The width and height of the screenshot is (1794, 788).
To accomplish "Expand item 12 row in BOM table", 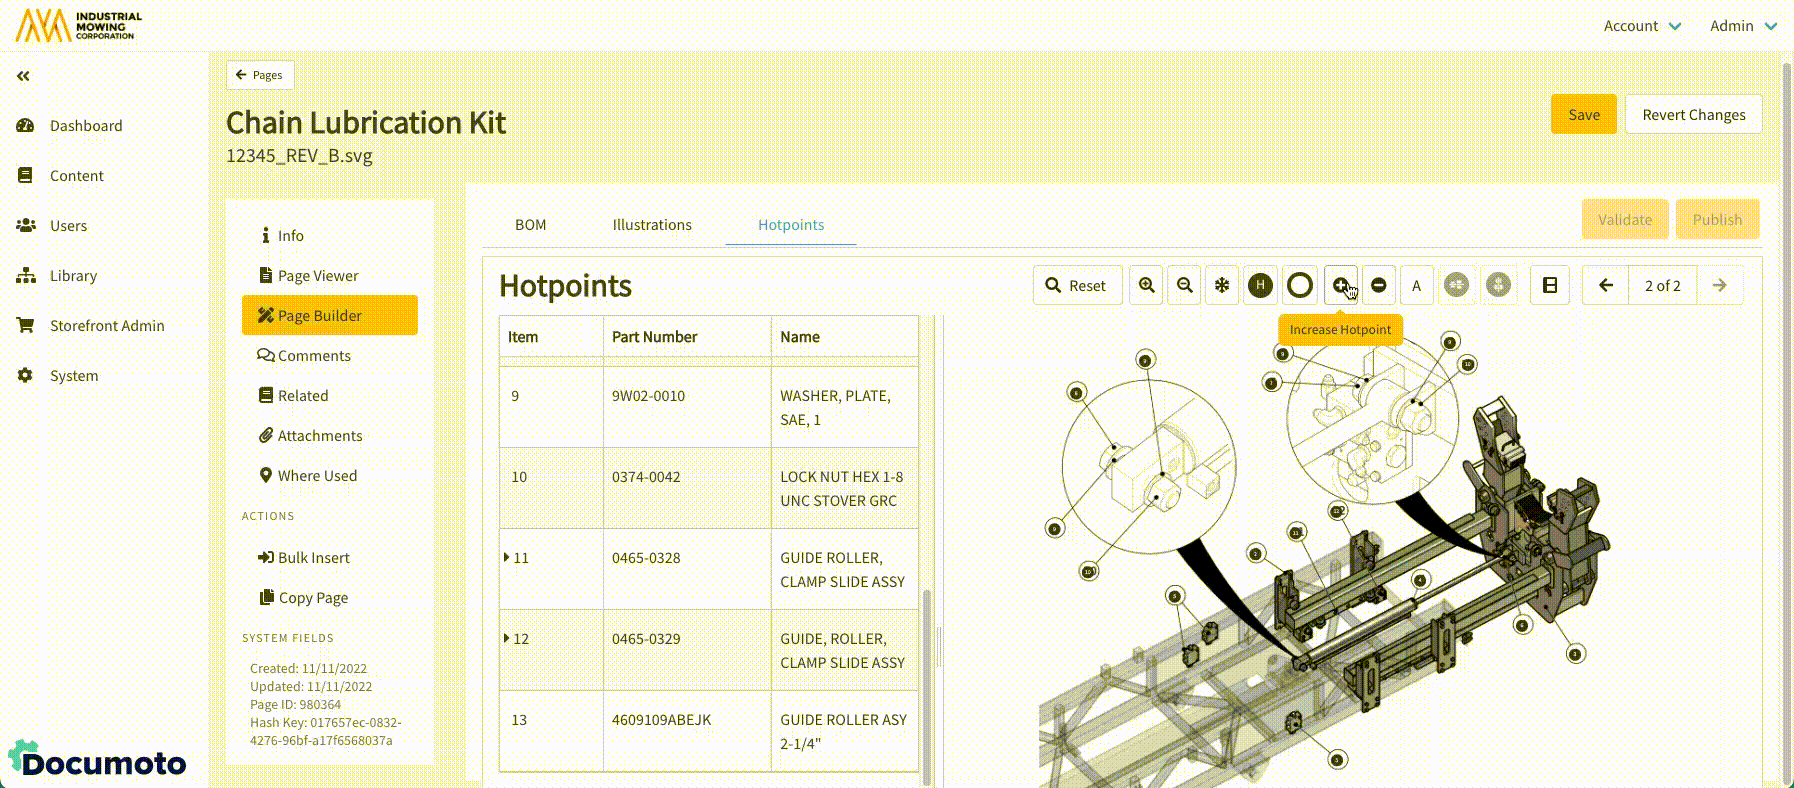I will point(507,639).
